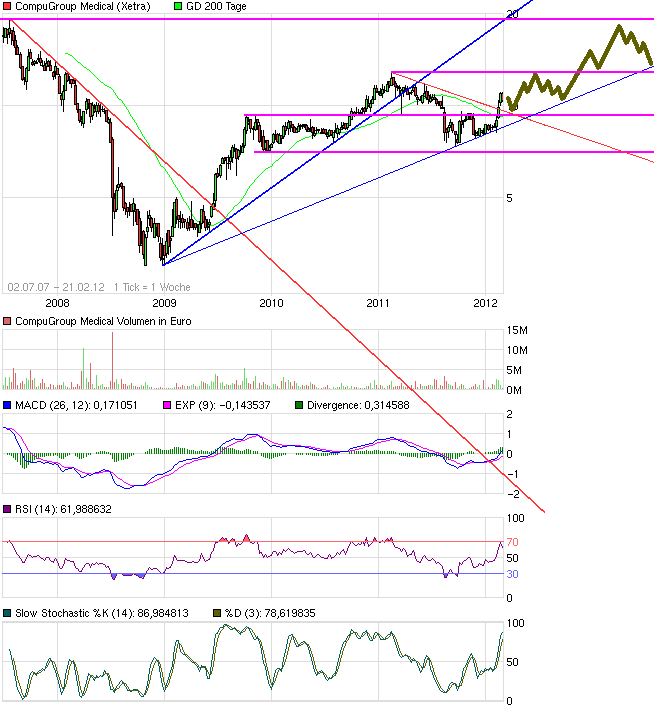Click the tall green volume bar in early 2008
Viewport: 654px width, 710px height.
coord(83,369)
